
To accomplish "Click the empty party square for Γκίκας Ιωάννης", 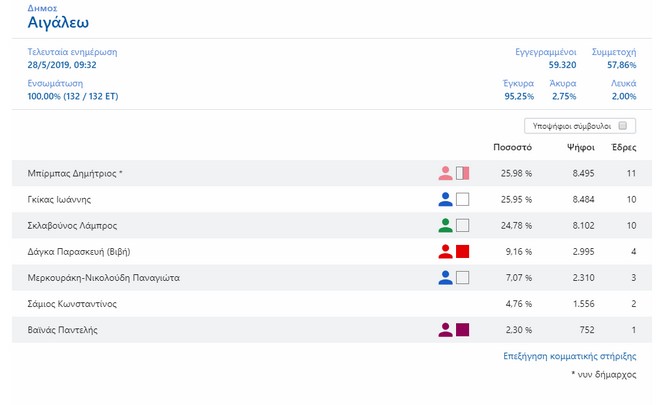I will pyautogui.click(x=462, y=199).
